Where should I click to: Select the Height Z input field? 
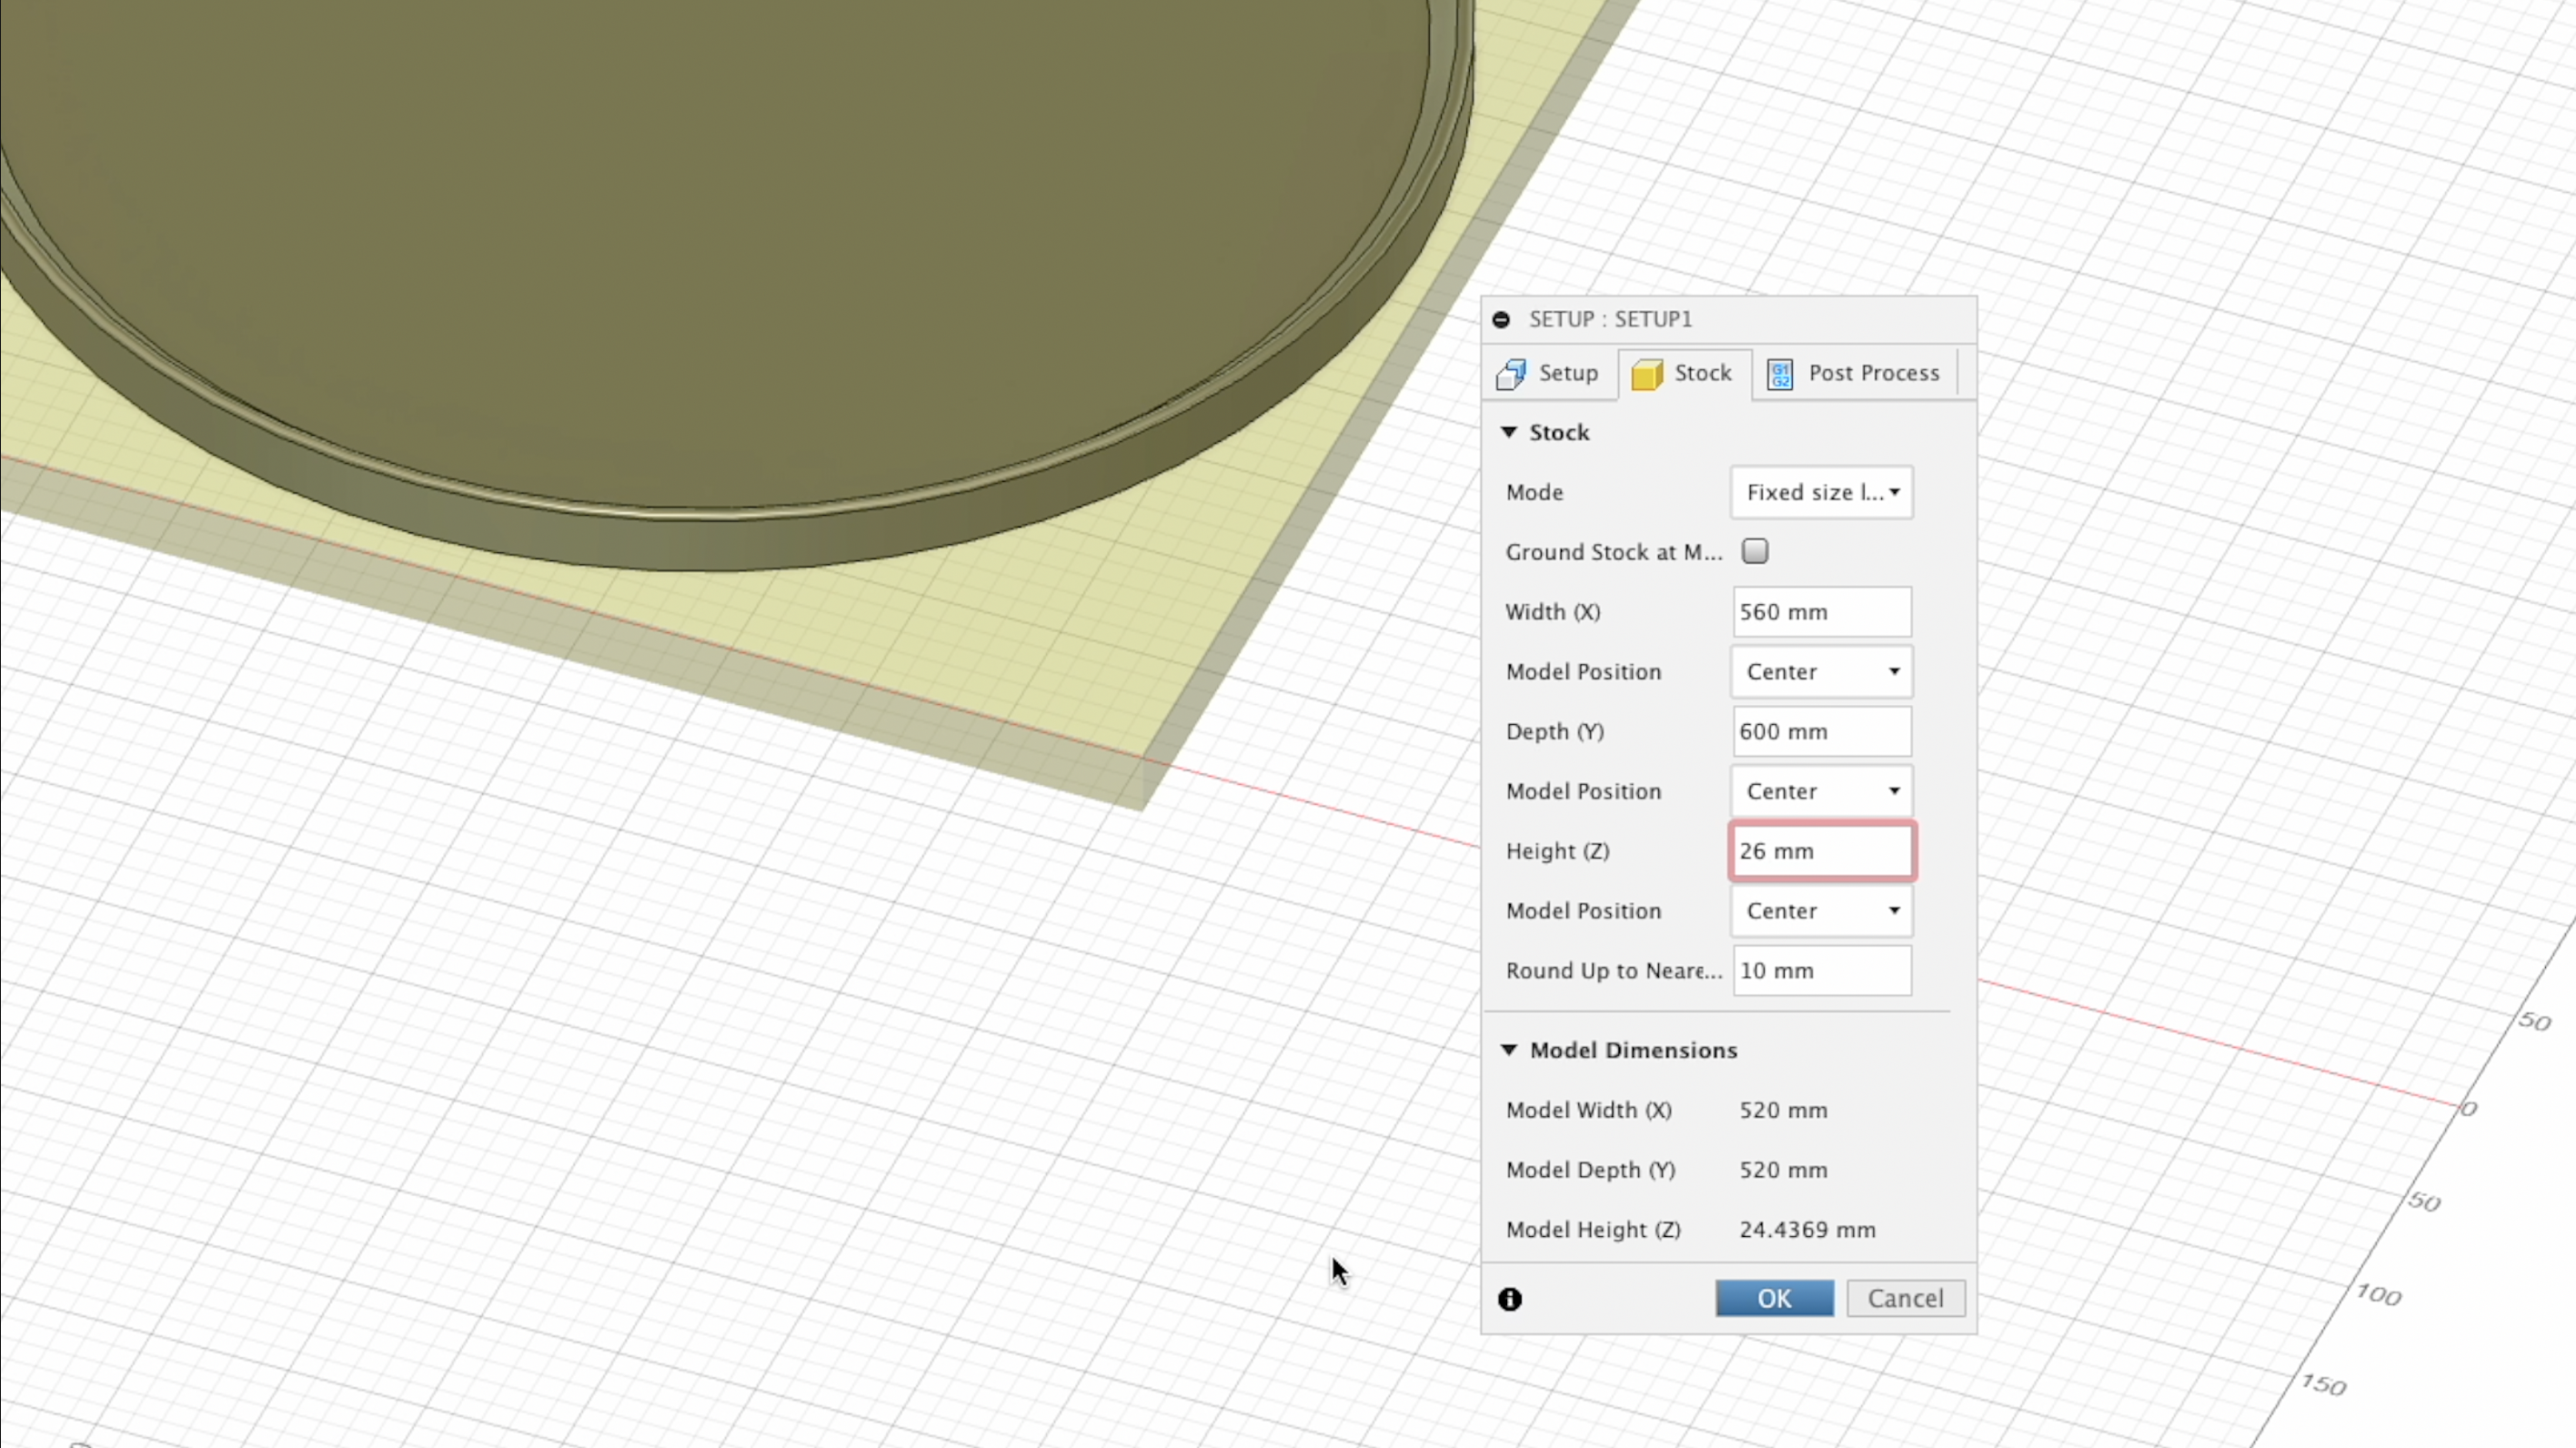click(x=1820, y=850)
